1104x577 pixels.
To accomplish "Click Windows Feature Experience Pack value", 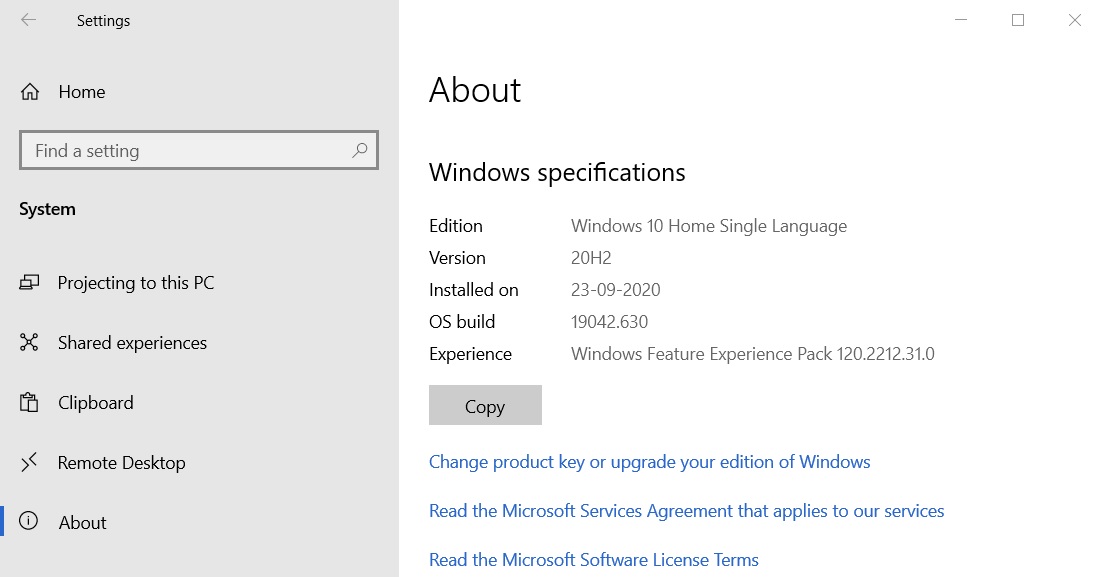I will (x=753, y=354).
